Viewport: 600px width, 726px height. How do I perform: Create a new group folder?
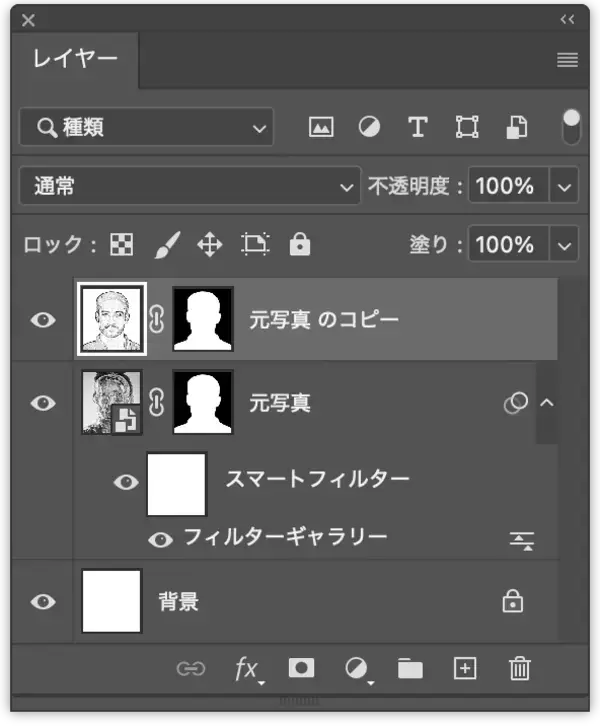point(410,668)
